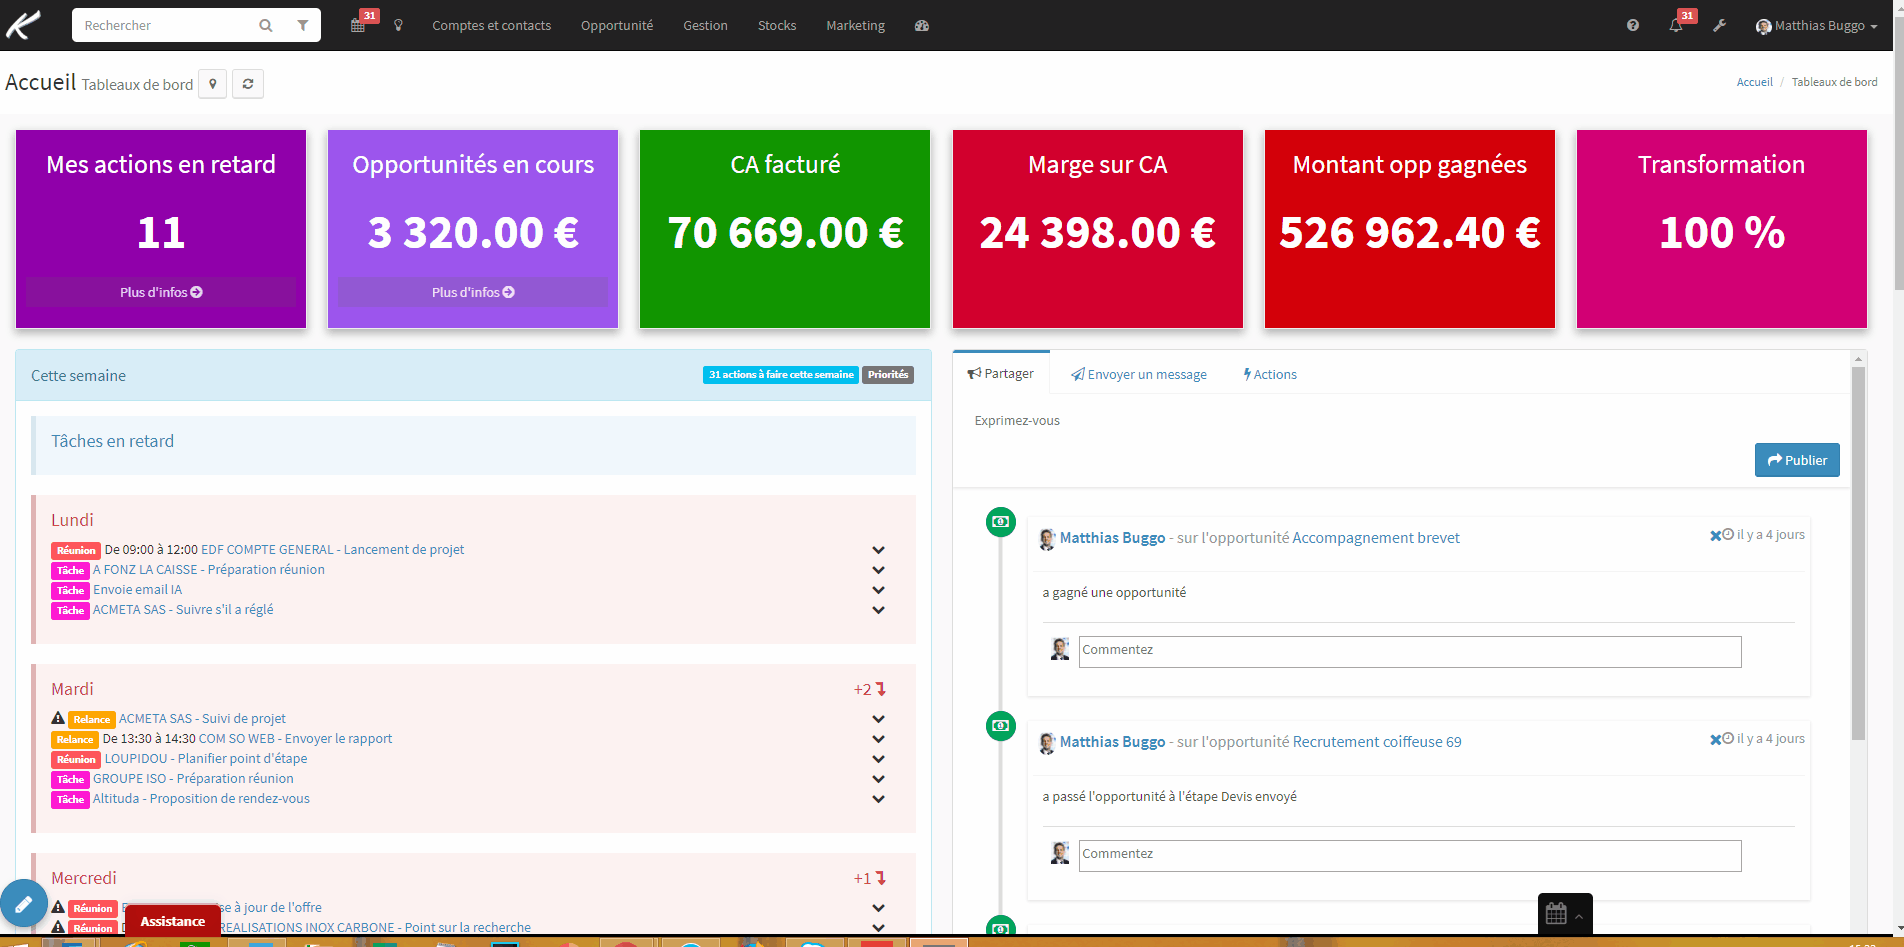Click the Mardi +2 red arrow indicator
Image resolution: width=1904 pixels, height=947 pixels.
[870, 689]
